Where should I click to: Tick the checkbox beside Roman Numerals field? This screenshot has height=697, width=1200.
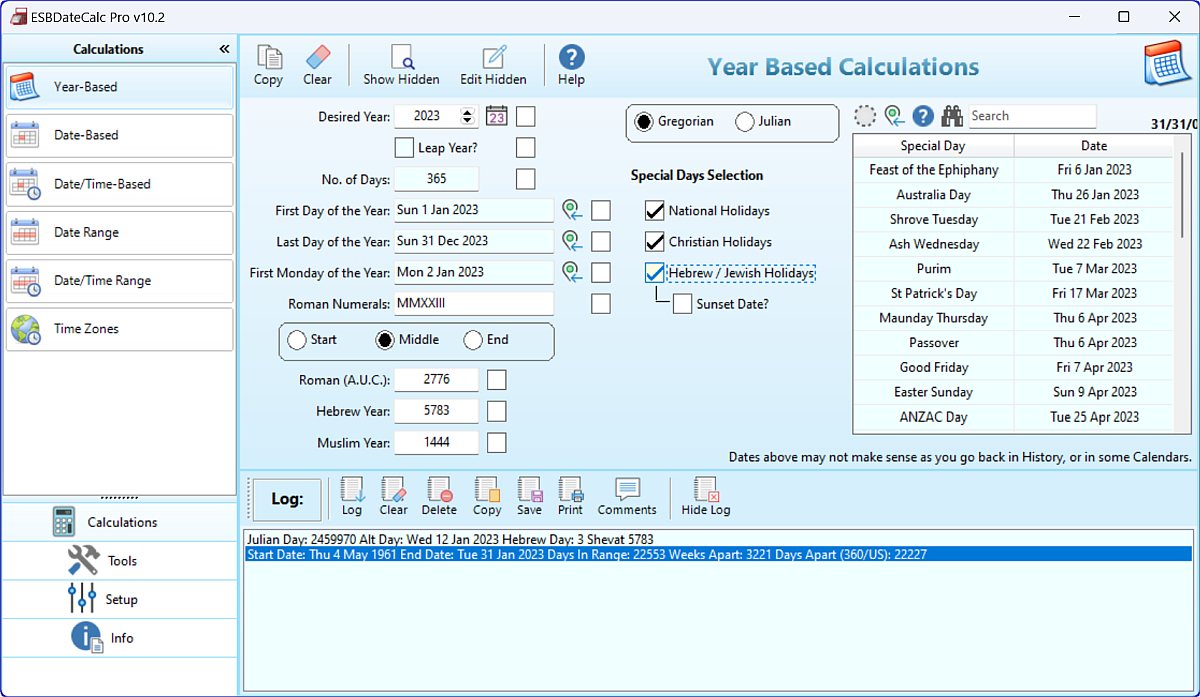pos(601,304)
